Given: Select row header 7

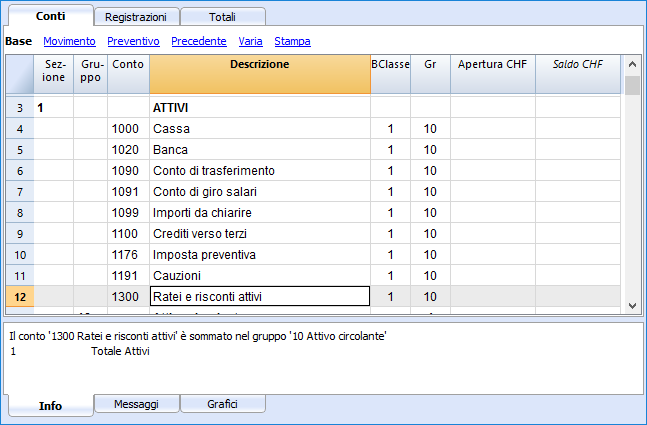Looking at the screenshot, I should click(x=19, y=192).
